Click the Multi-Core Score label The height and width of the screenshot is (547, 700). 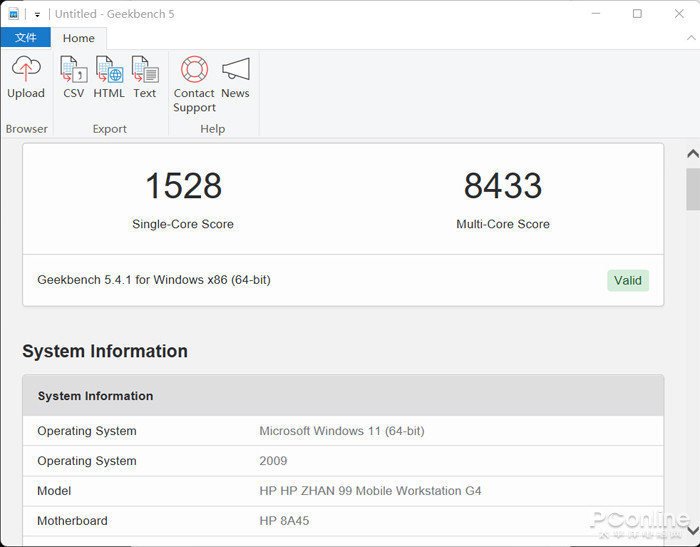[503, 224]
